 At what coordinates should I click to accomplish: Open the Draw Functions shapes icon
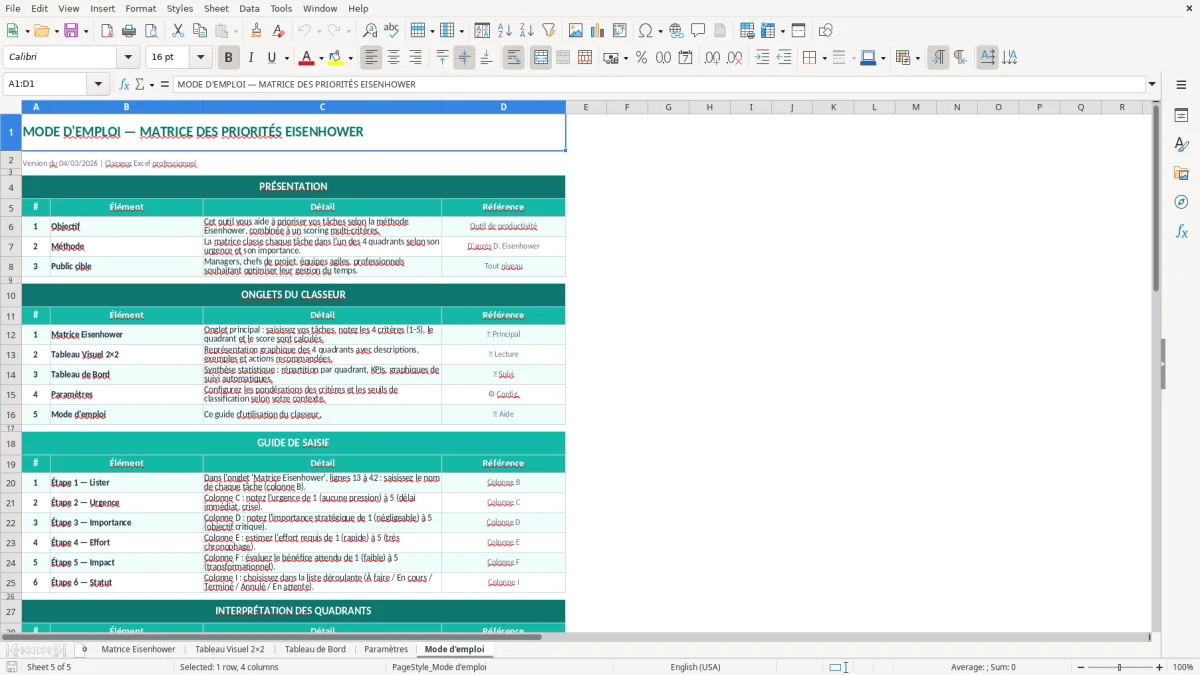coord(826,31)
